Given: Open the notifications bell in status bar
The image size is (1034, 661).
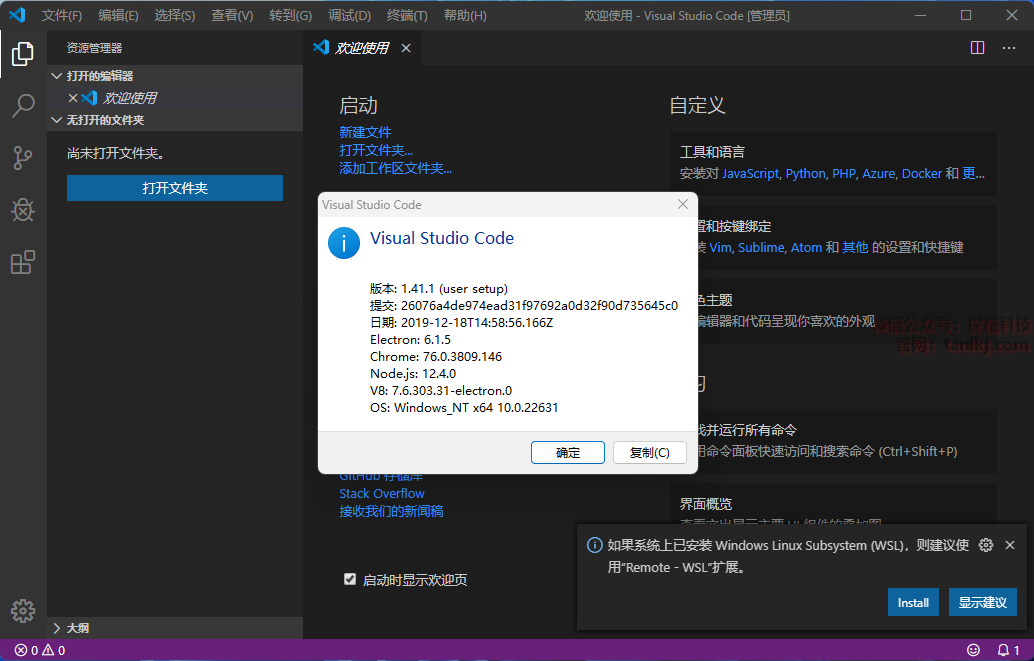Looking at the screenshot, I should tap(1008, 650).
